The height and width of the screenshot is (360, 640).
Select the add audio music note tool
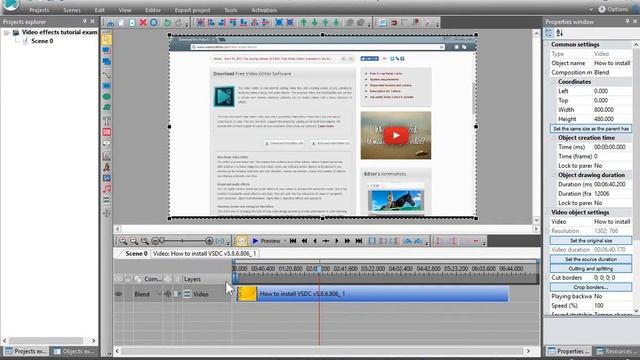point(107,189)
